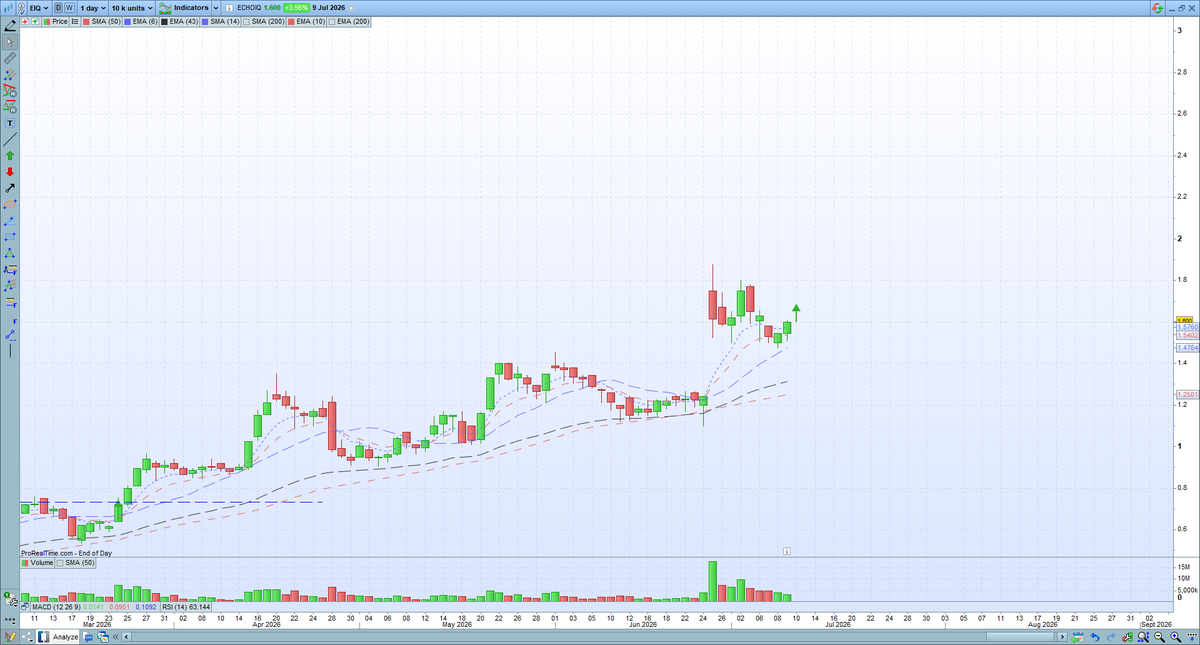Image resolution: width=1200 pixels, height=645 pixels.
Task: Select the vertical line drawing tool
Action: point(10,351)
